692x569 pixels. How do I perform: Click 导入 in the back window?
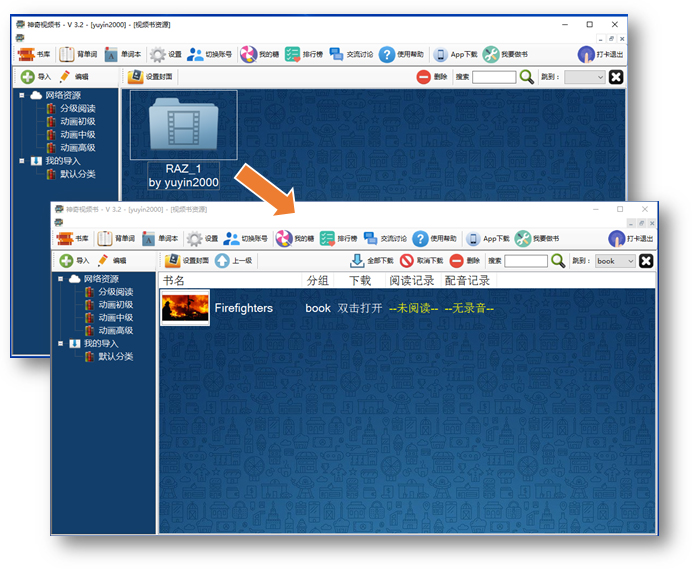35,76
